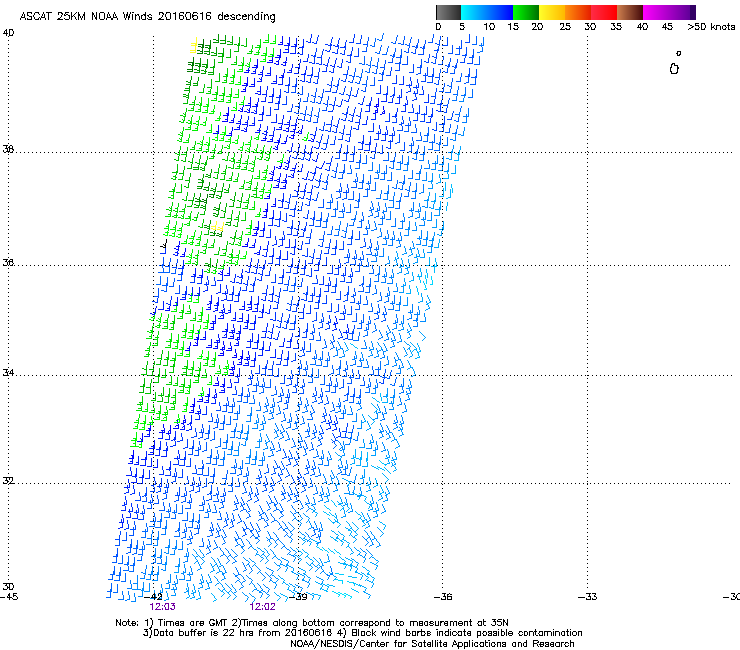740x650 pixels.
Task: Click the longitude axis label '-39'
Action: click(x=298, y=597)
